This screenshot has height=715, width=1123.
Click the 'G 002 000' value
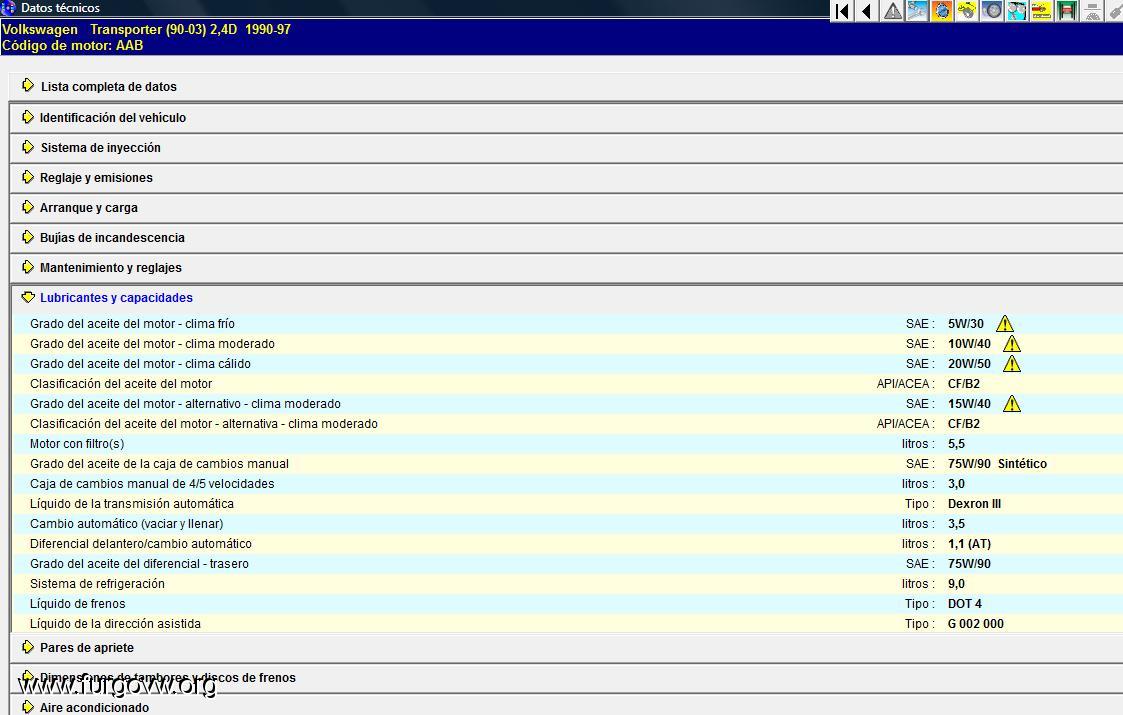click(x=975, y=625)
